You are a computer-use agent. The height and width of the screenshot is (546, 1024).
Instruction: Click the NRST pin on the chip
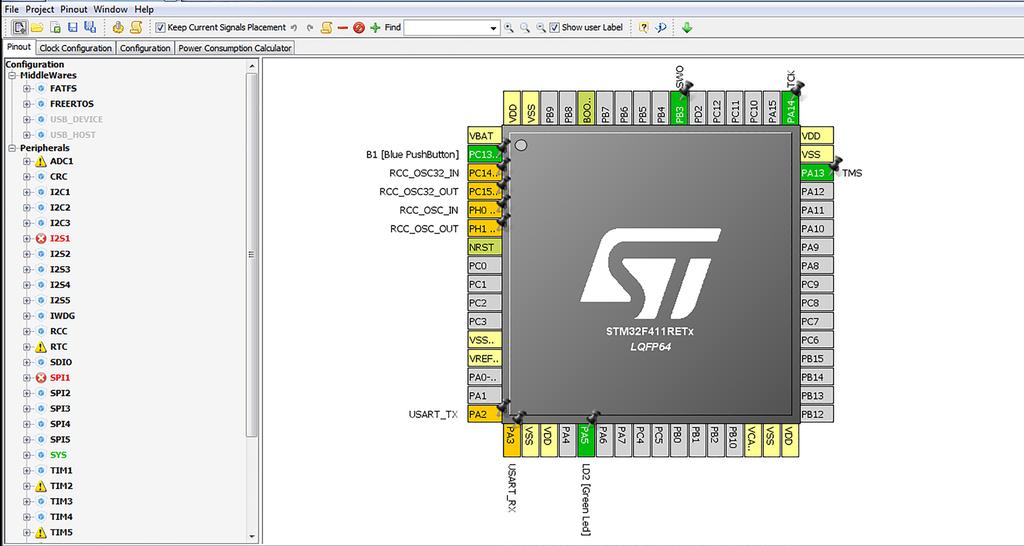(485, 247)
